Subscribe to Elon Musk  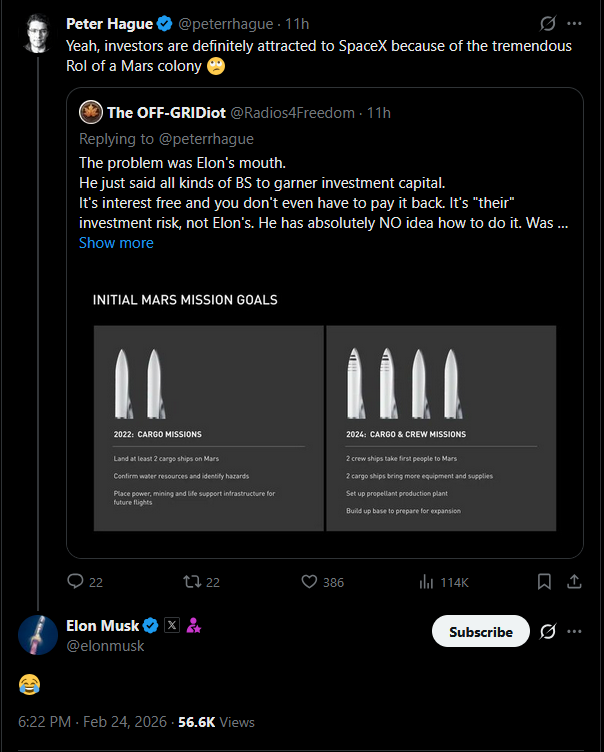[480, 632]
